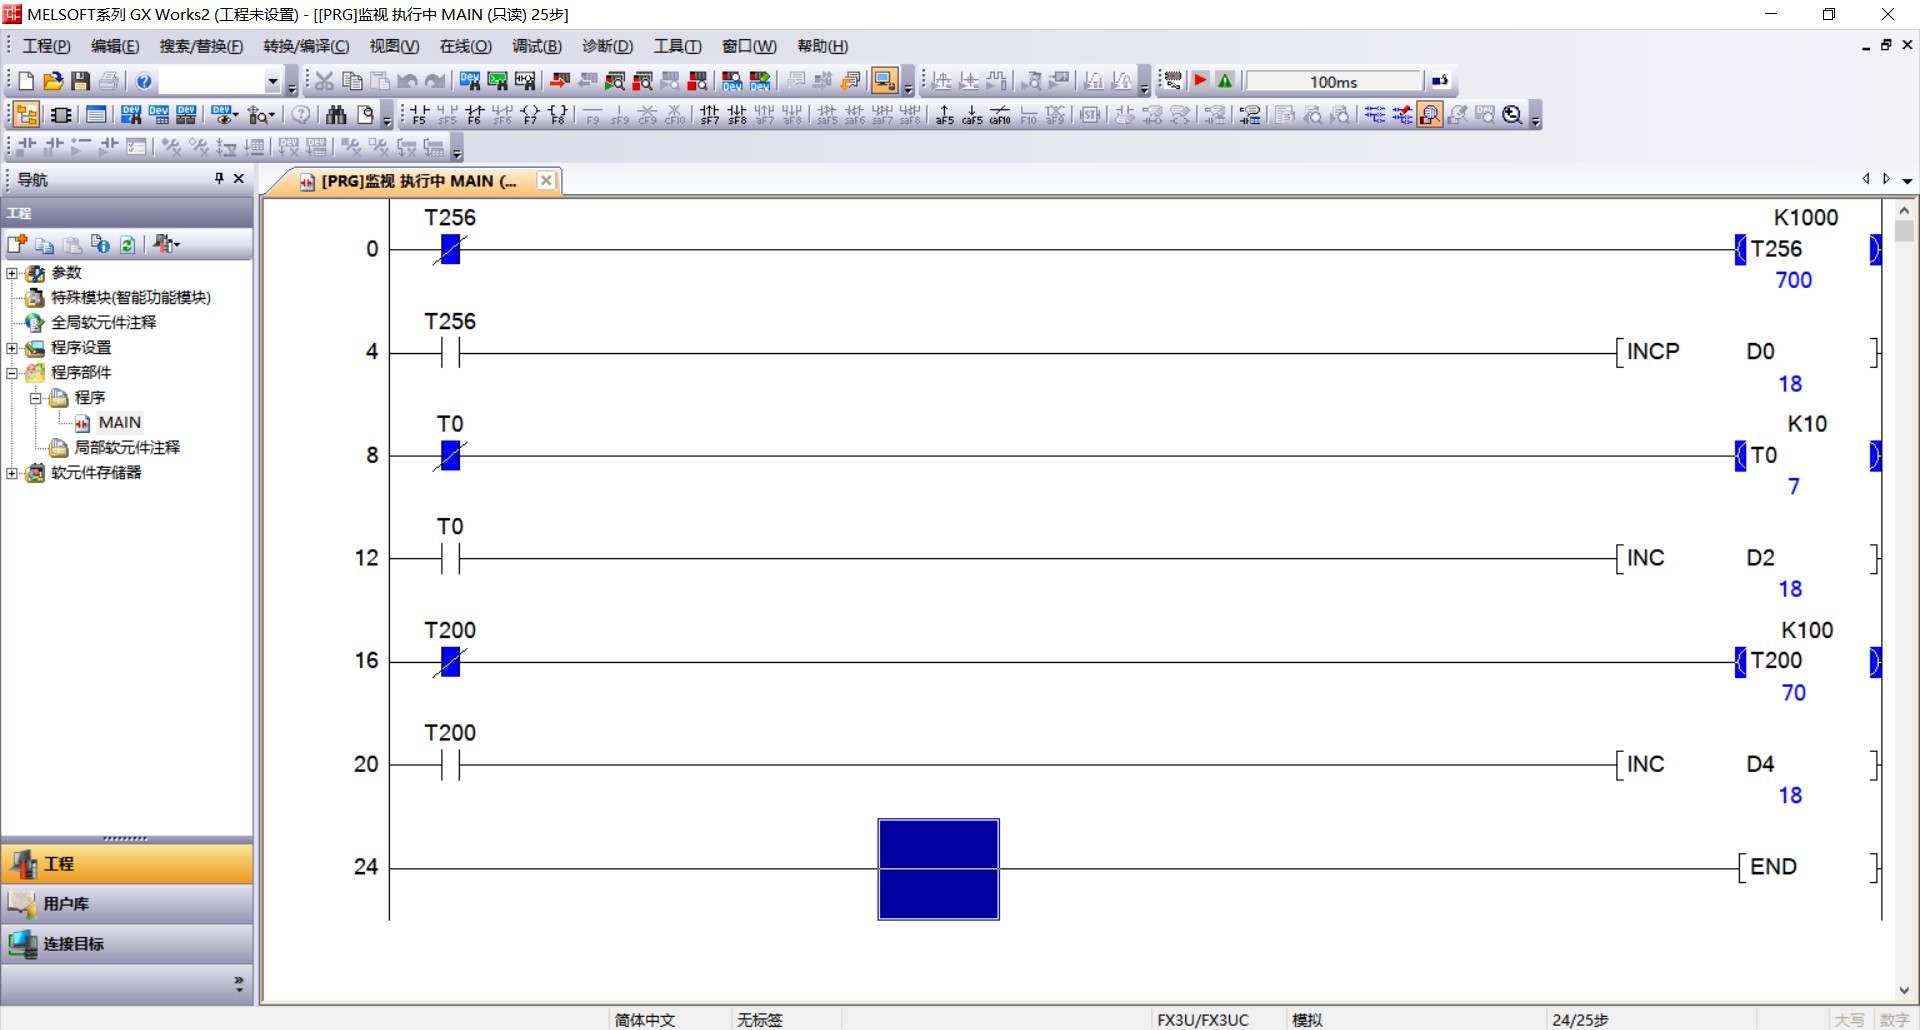
Task: Click the vertical scrollbar down arrow
Action: [1904, 990]
